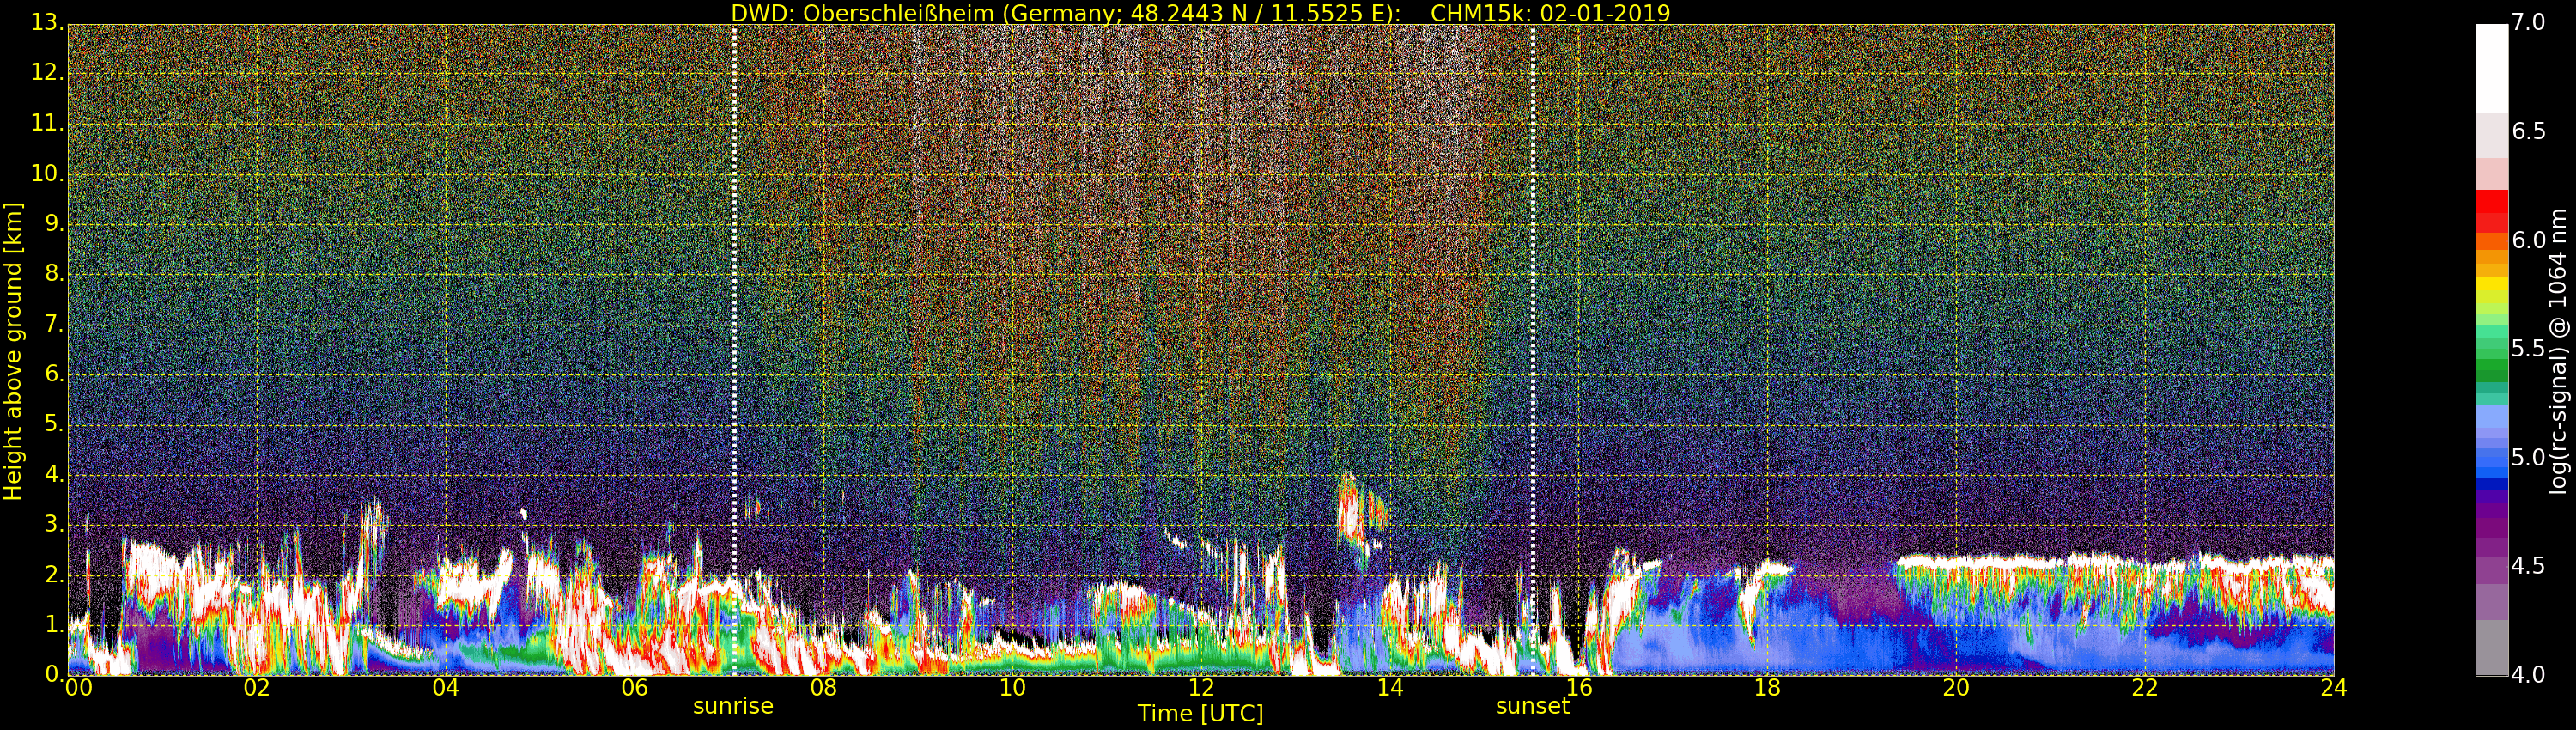Click the white dotted sunset vertical line
This screenshot has width=2576, height=730.
pyautogui.click(x=1533, y=300)
